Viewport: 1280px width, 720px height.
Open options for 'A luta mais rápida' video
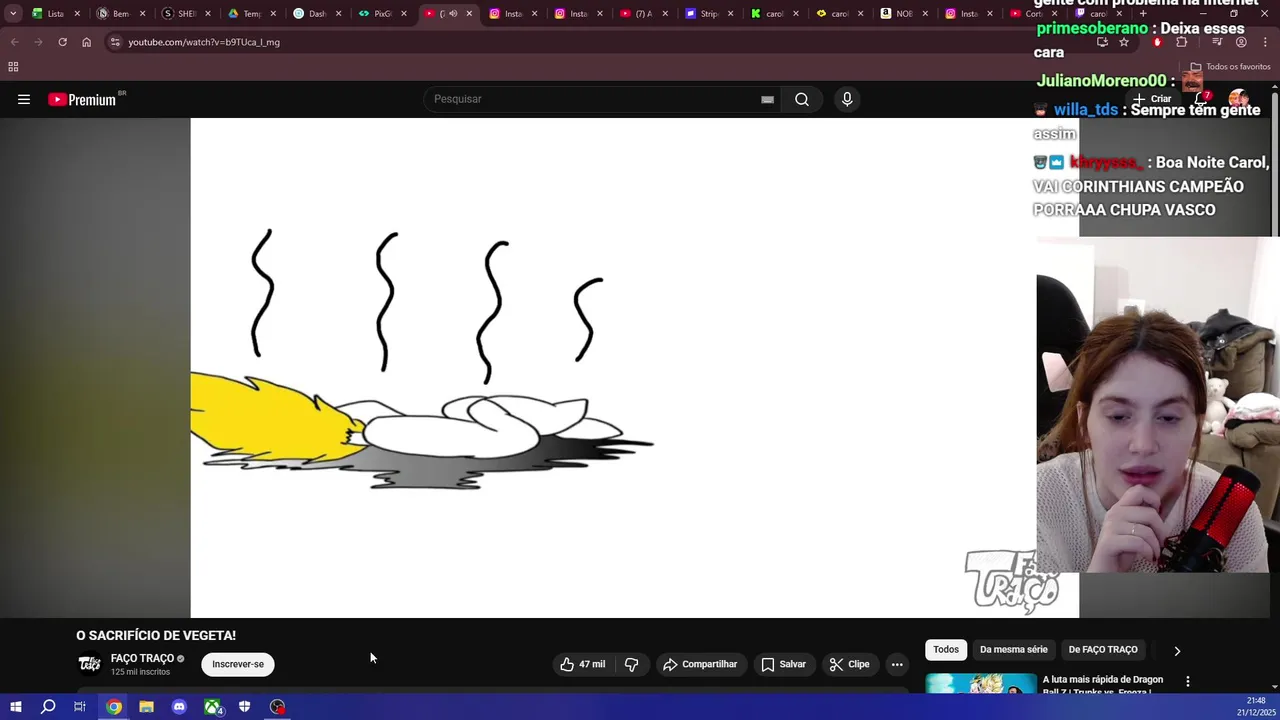pos(1188,681)
